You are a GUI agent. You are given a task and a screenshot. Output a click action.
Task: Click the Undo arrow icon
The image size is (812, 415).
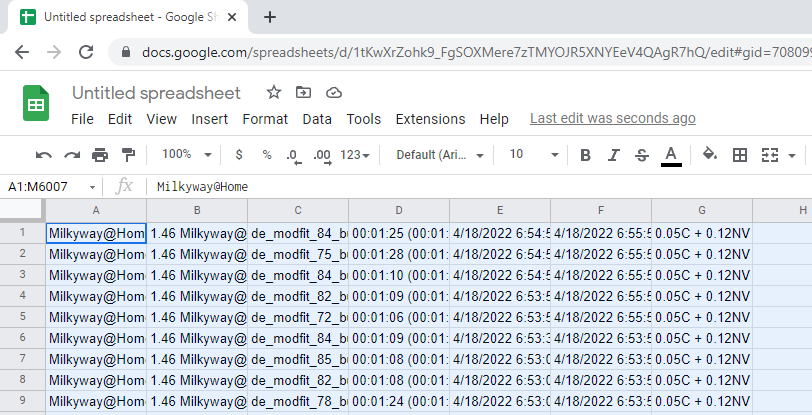pyautogui.click(x=44, y=155)
